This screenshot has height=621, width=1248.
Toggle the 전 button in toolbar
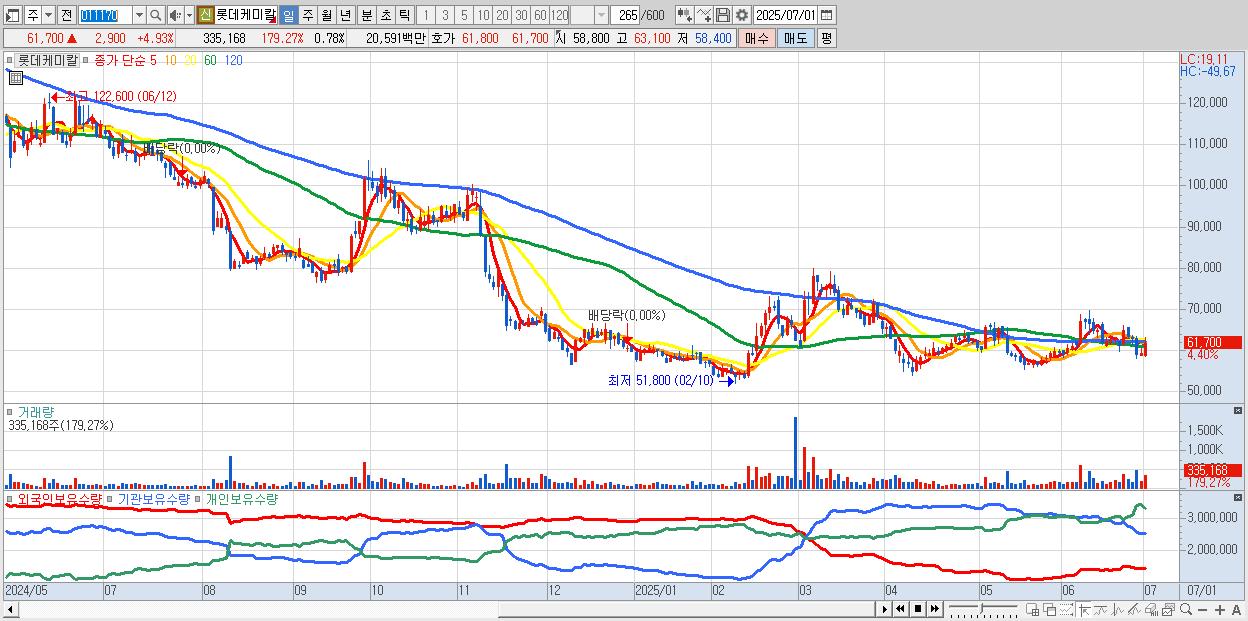point(66,15)
